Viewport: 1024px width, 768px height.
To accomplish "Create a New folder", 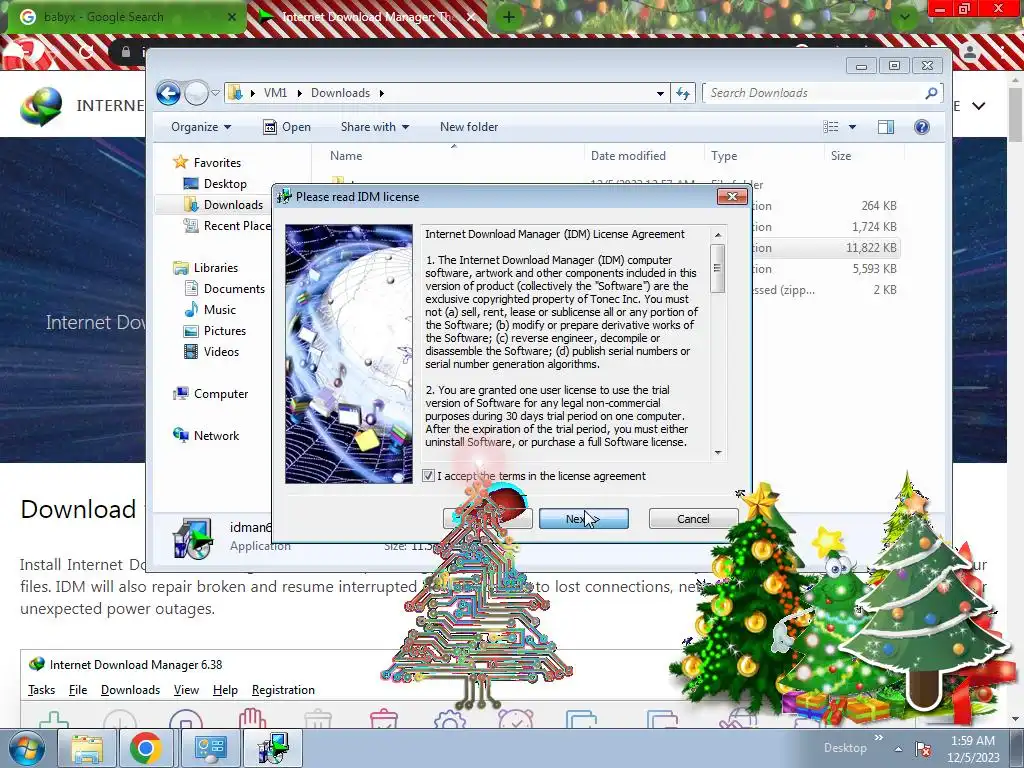I will click(469, 127).
